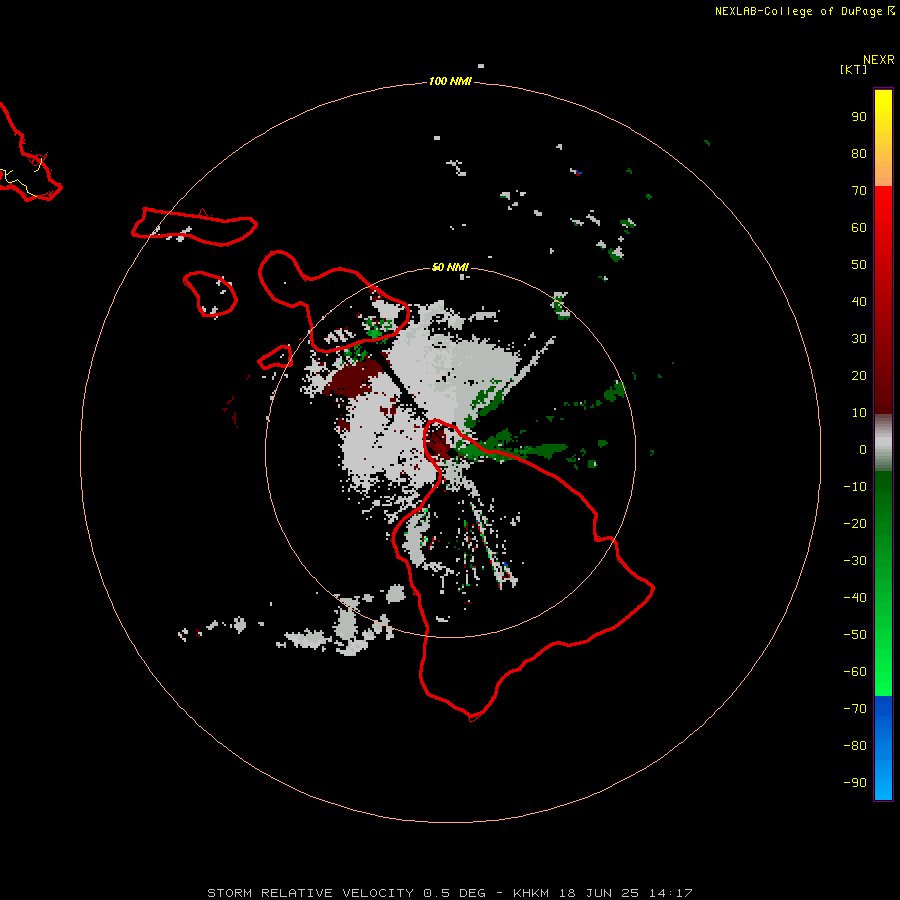Click the 60 value on velocity scale
The height and width of the screenshot is (900, 900).
[859, 228]
